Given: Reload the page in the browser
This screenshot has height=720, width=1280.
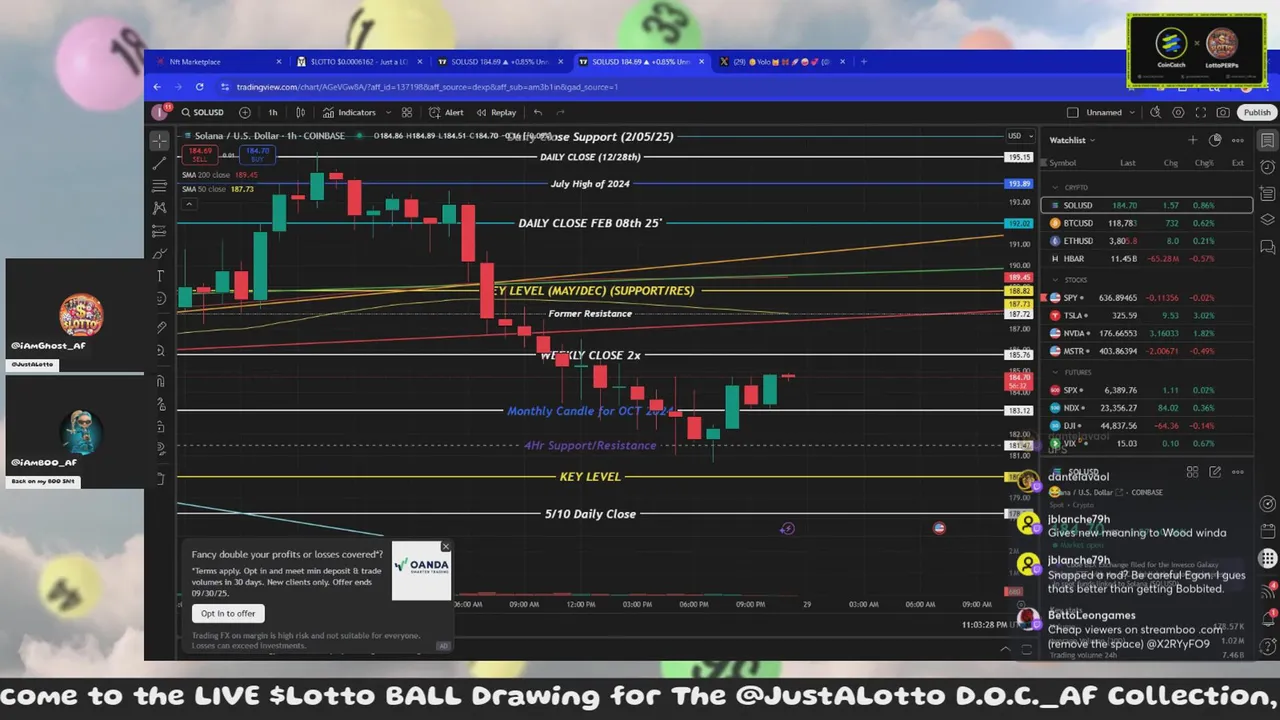Looking at the screenshot, I should [200, 87].
